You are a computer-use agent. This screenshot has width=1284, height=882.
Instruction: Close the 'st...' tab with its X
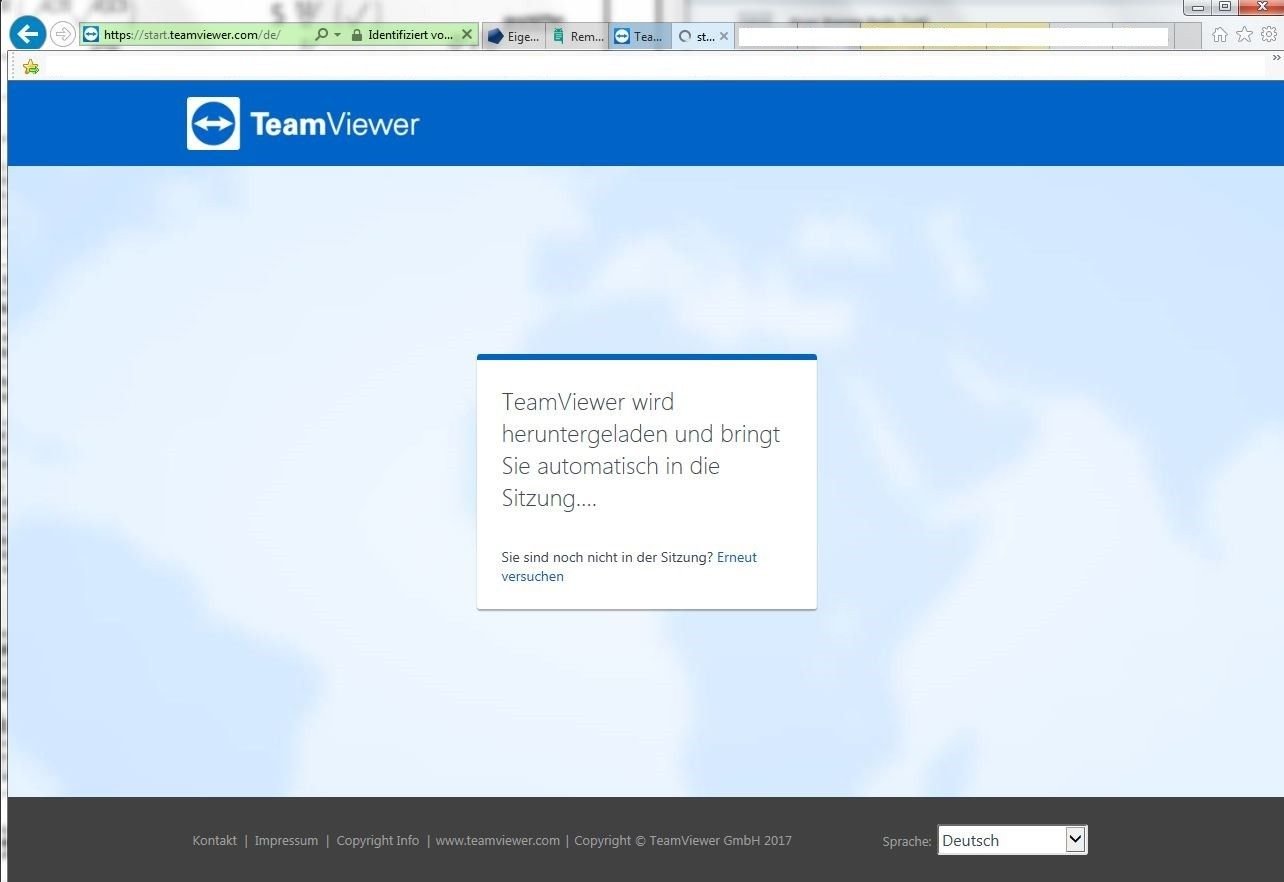click(724, 36)
